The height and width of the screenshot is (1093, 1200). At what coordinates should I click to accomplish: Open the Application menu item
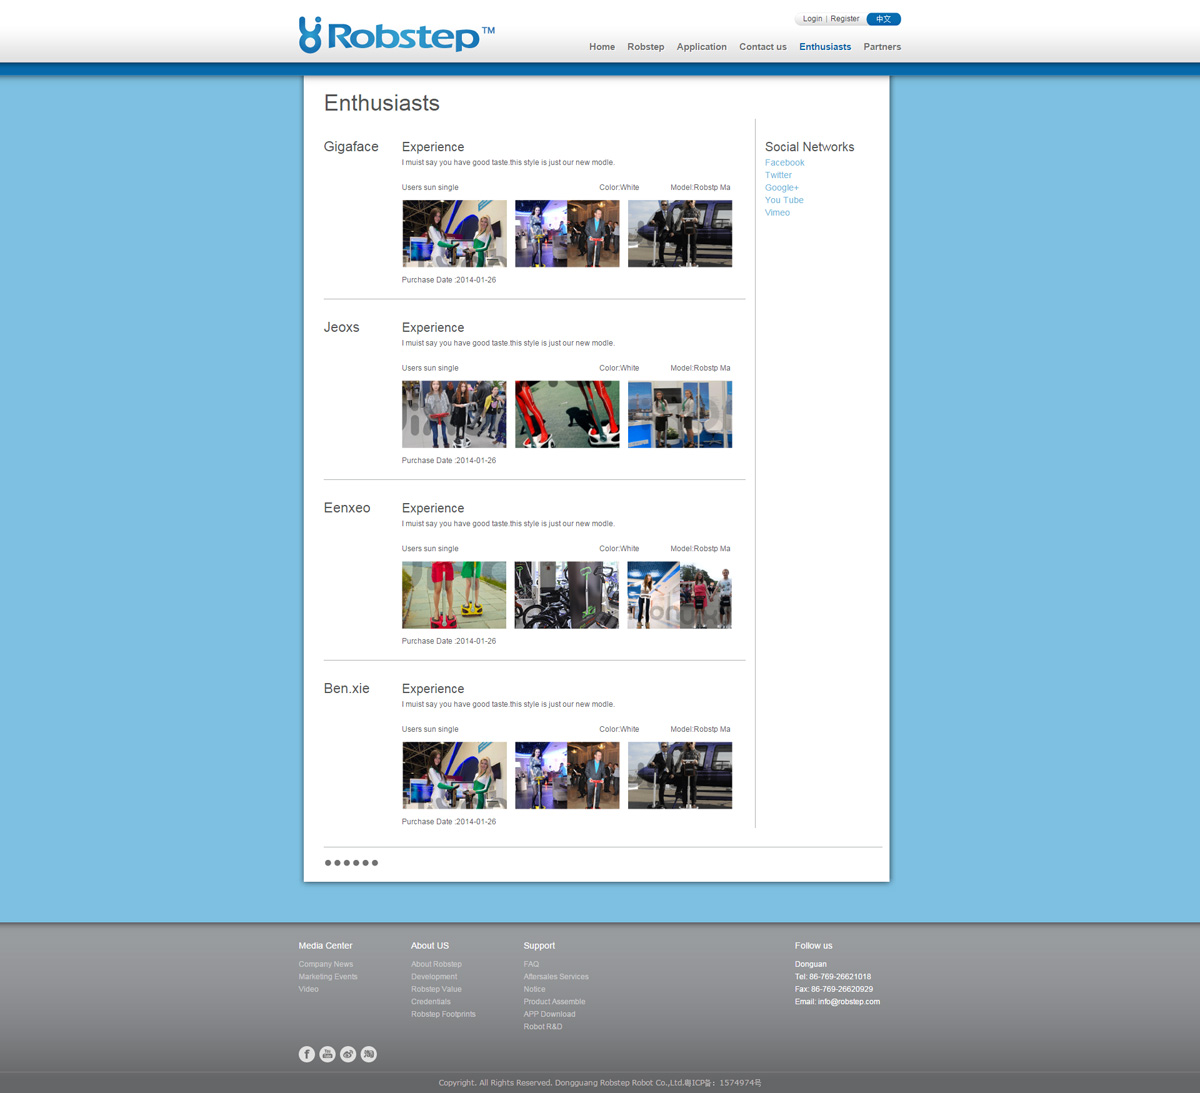701,47
